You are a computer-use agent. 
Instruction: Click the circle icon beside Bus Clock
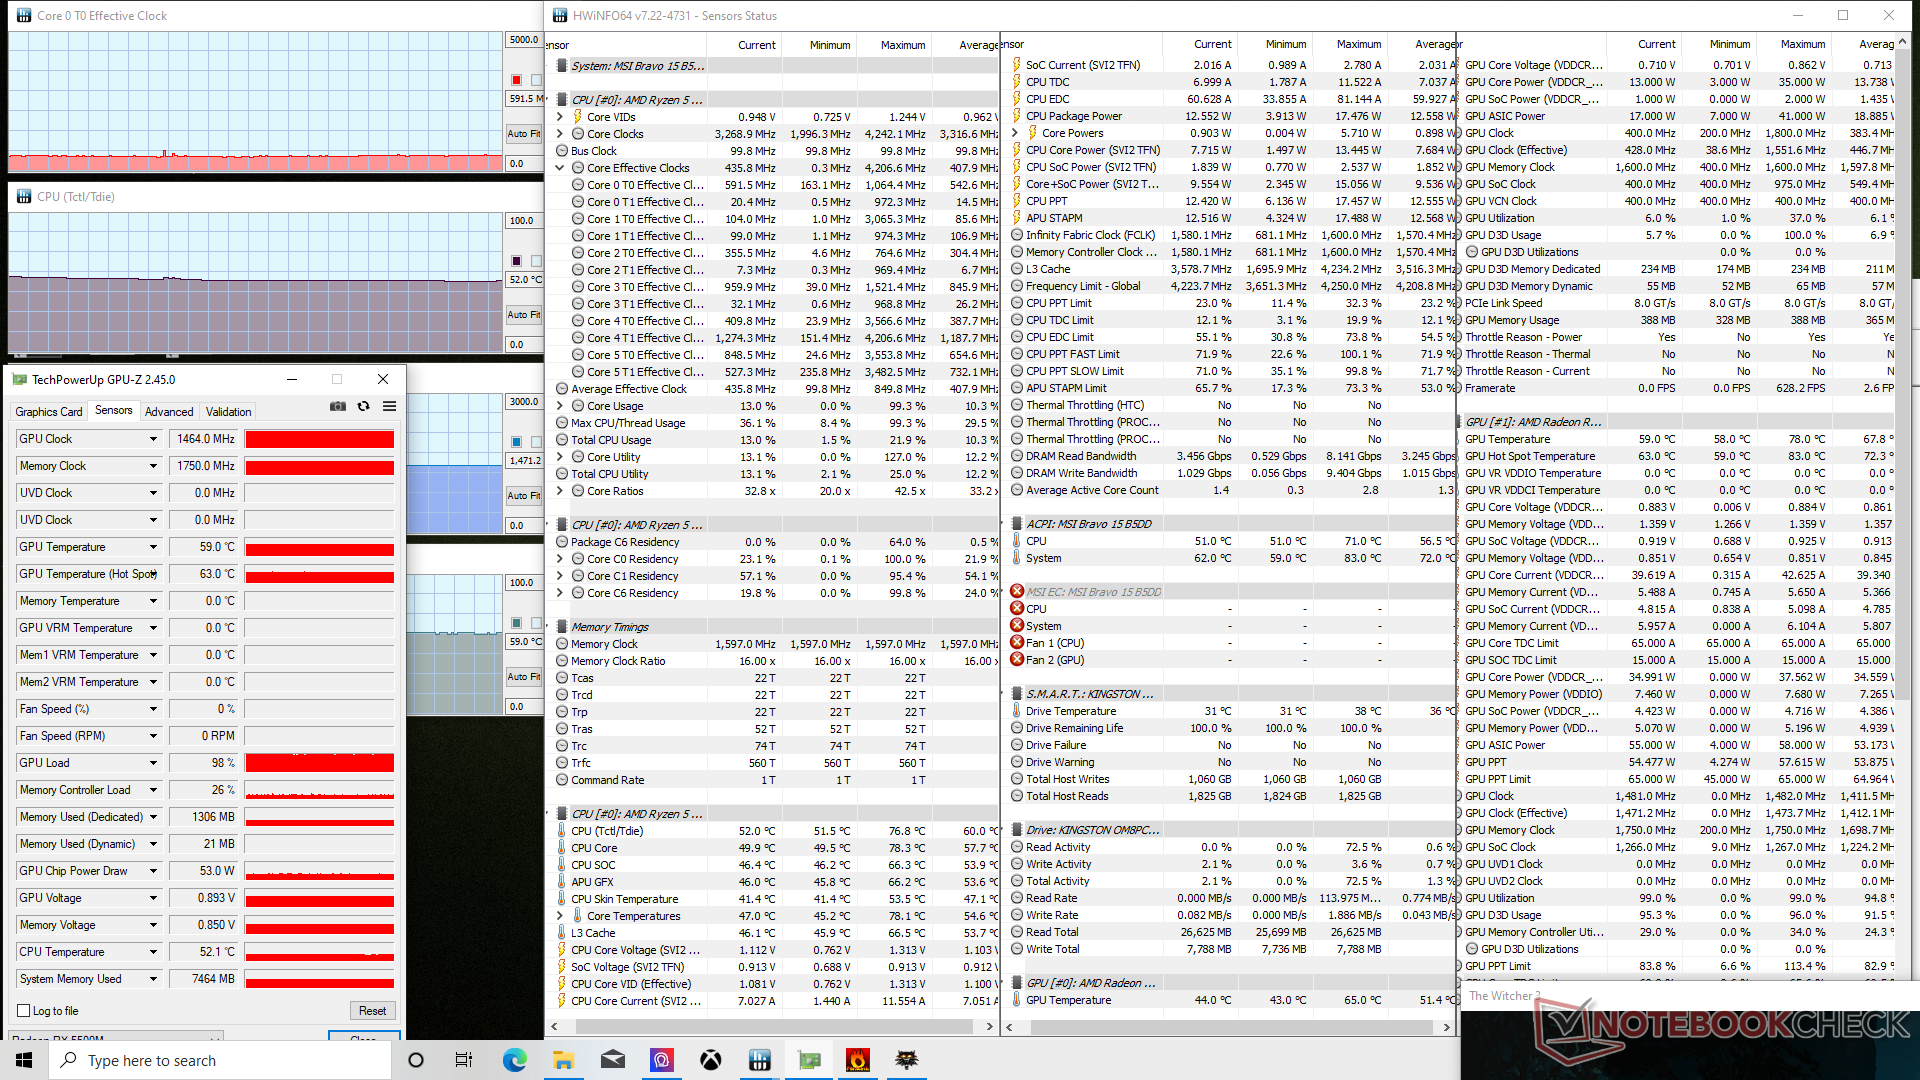[x=562, y=151]
